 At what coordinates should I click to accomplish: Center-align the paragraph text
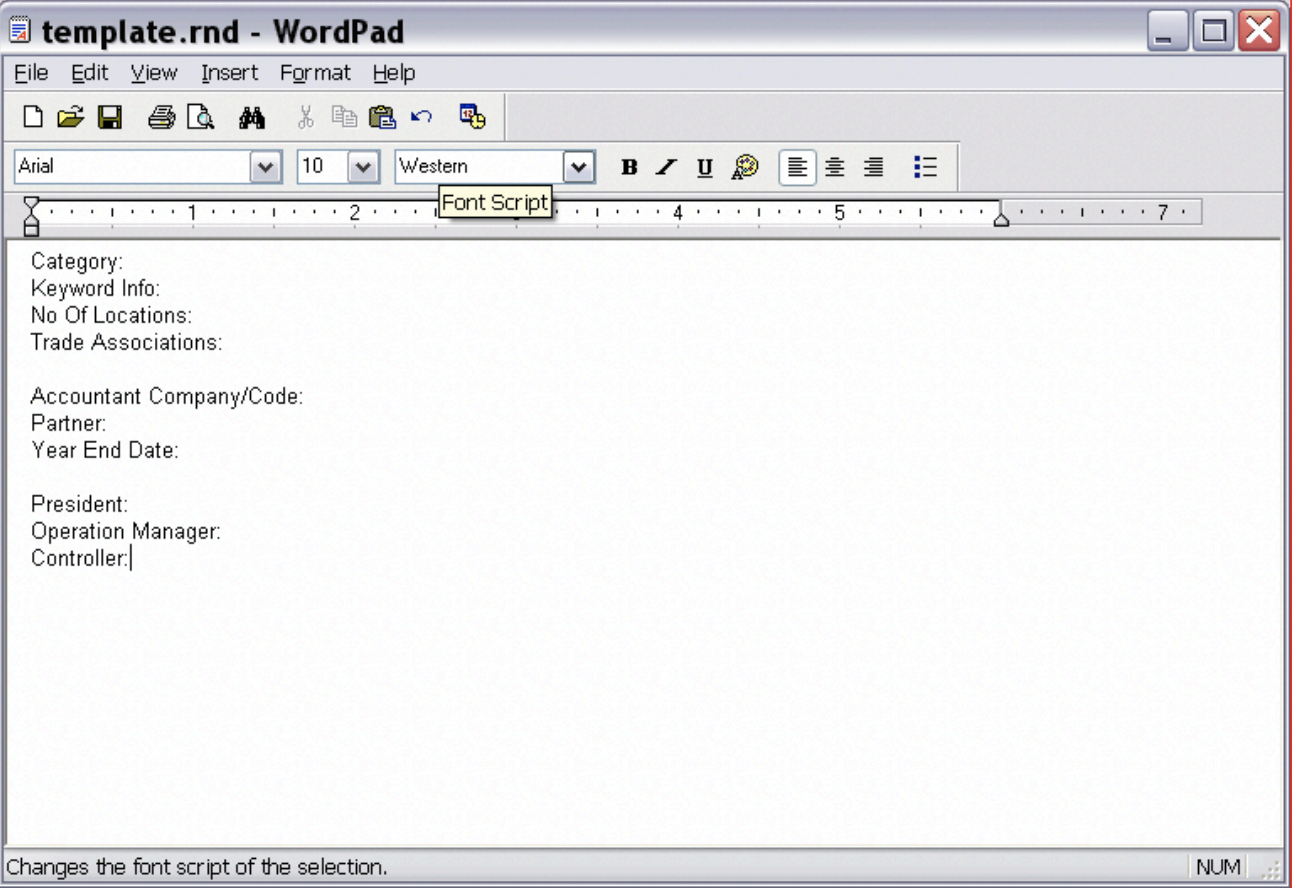pyautogui.click(x=835, y=168)
